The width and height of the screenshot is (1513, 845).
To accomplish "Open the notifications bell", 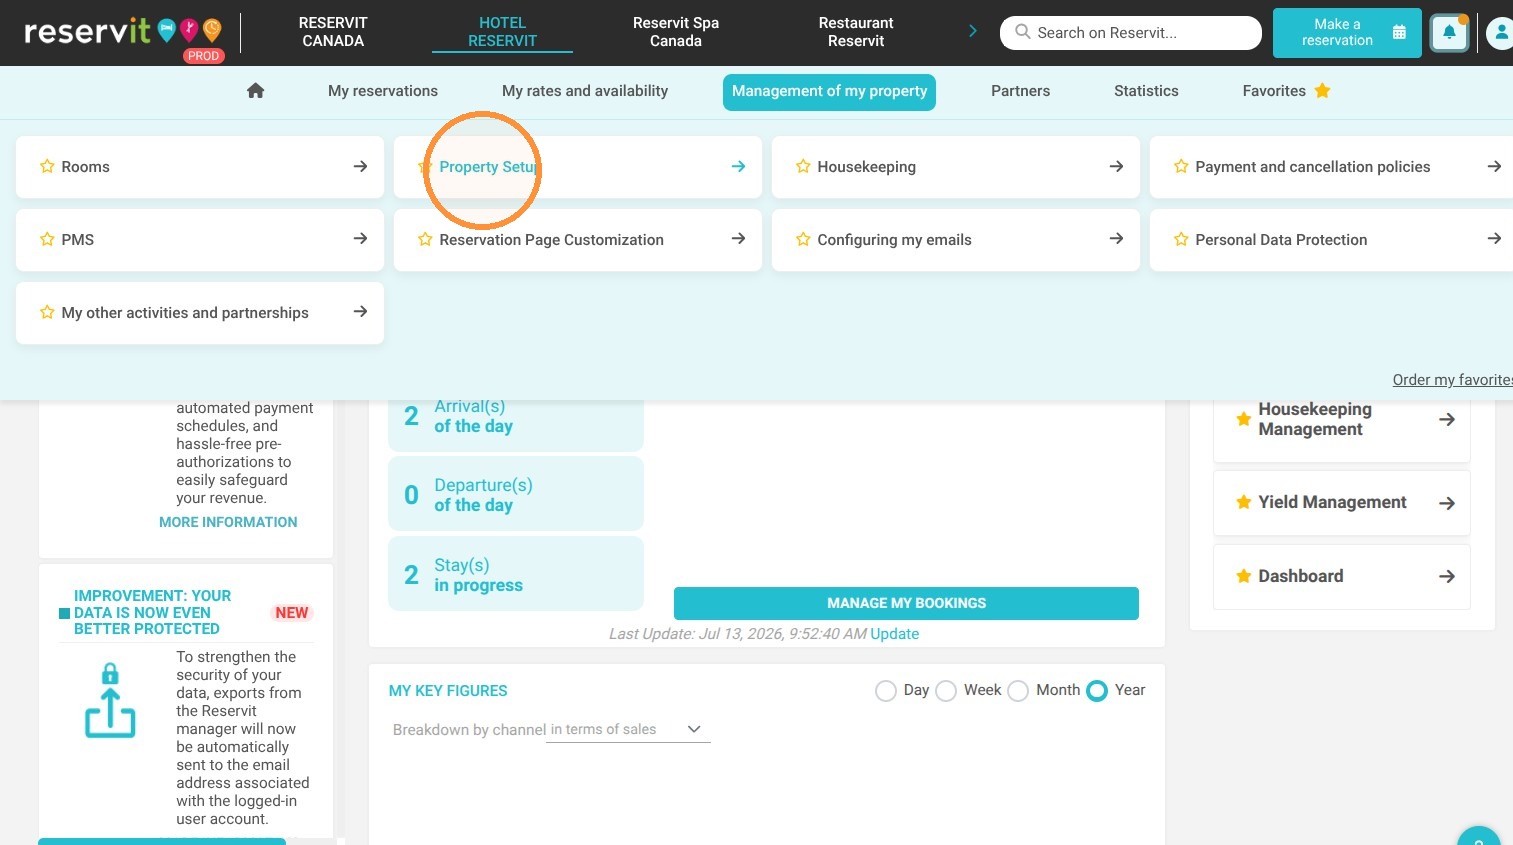I will coord(1449,33).
